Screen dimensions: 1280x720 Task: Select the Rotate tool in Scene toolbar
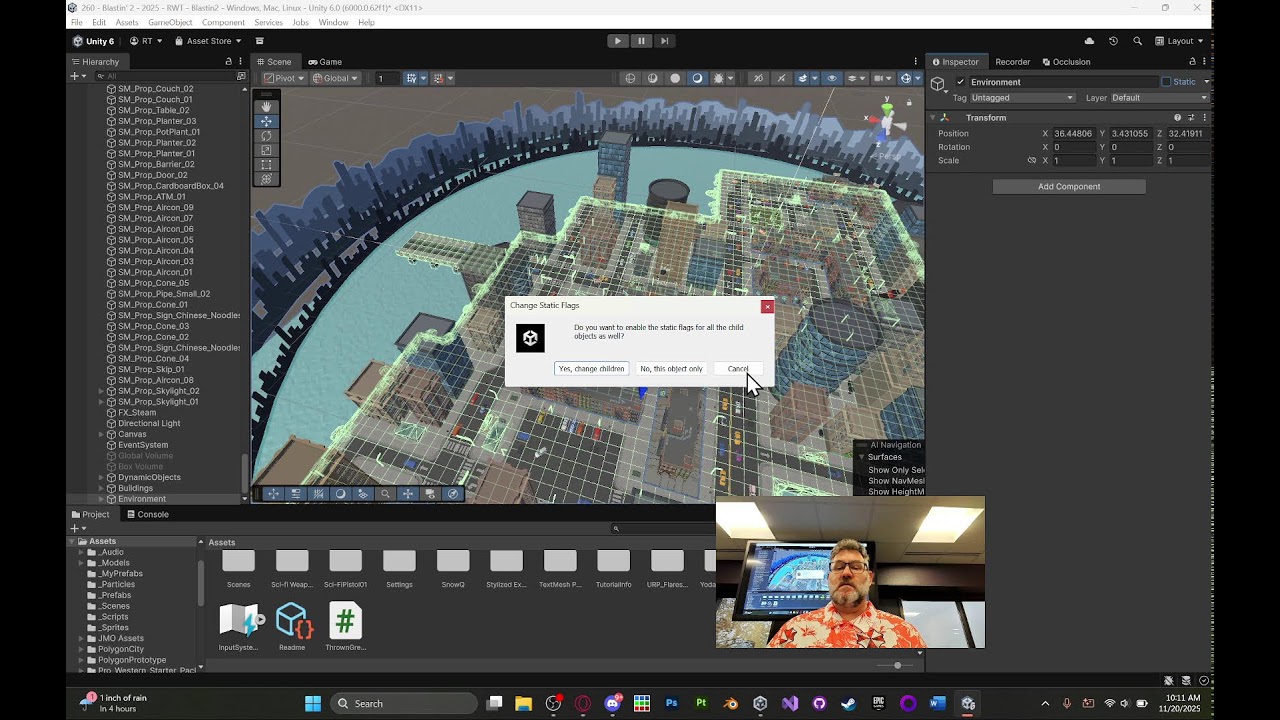266,136
